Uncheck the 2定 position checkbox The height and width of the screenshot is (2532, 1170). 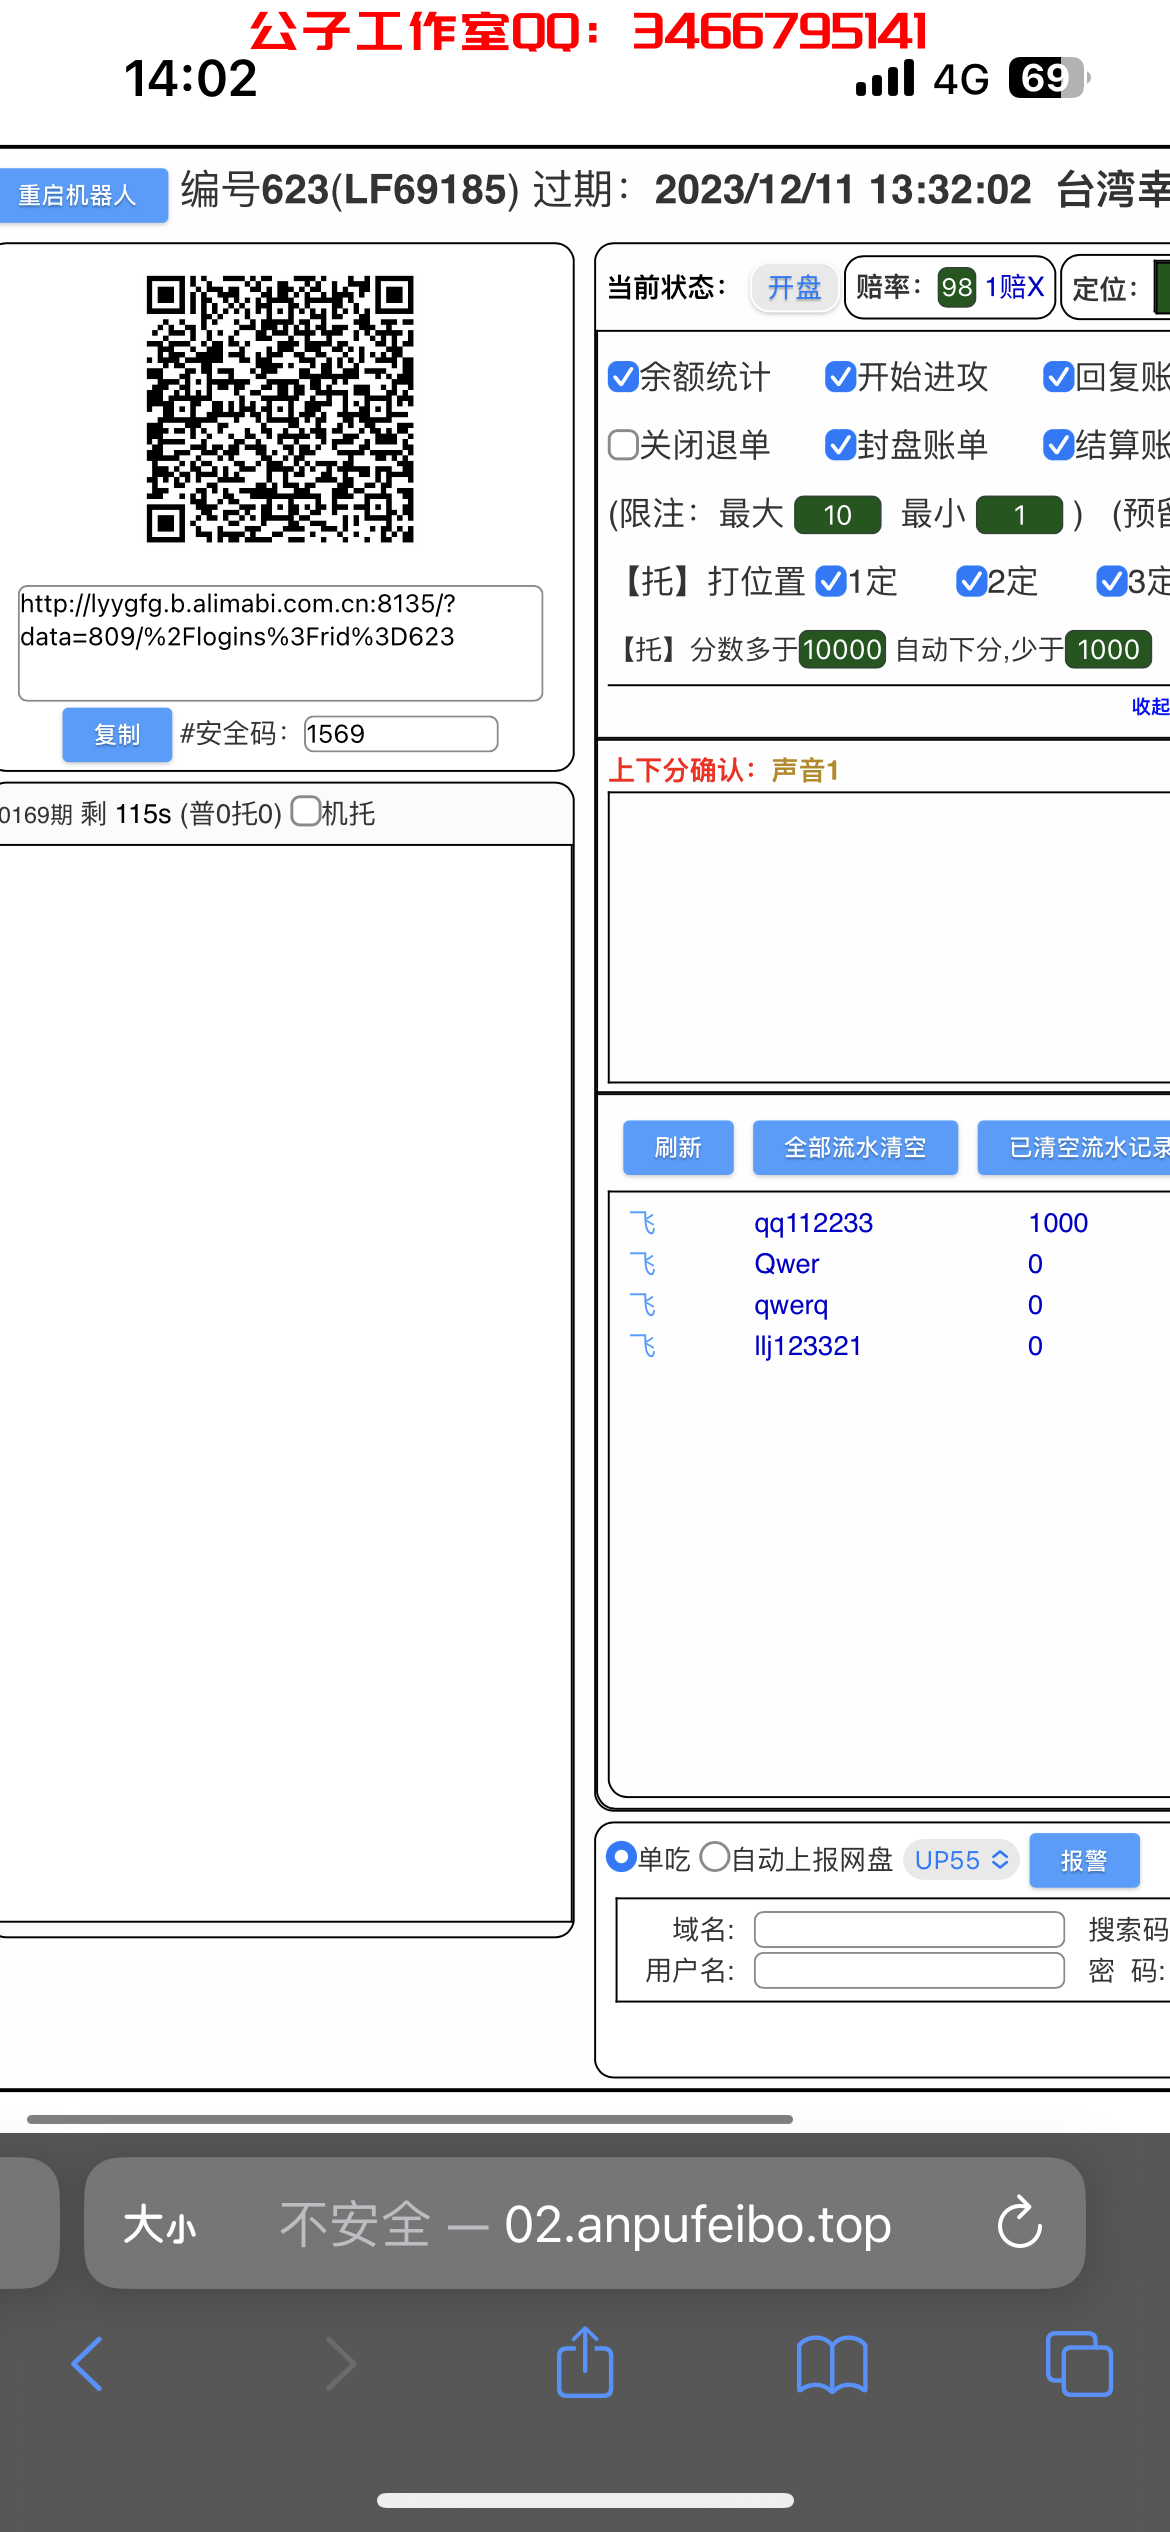(x=971, y=581)
